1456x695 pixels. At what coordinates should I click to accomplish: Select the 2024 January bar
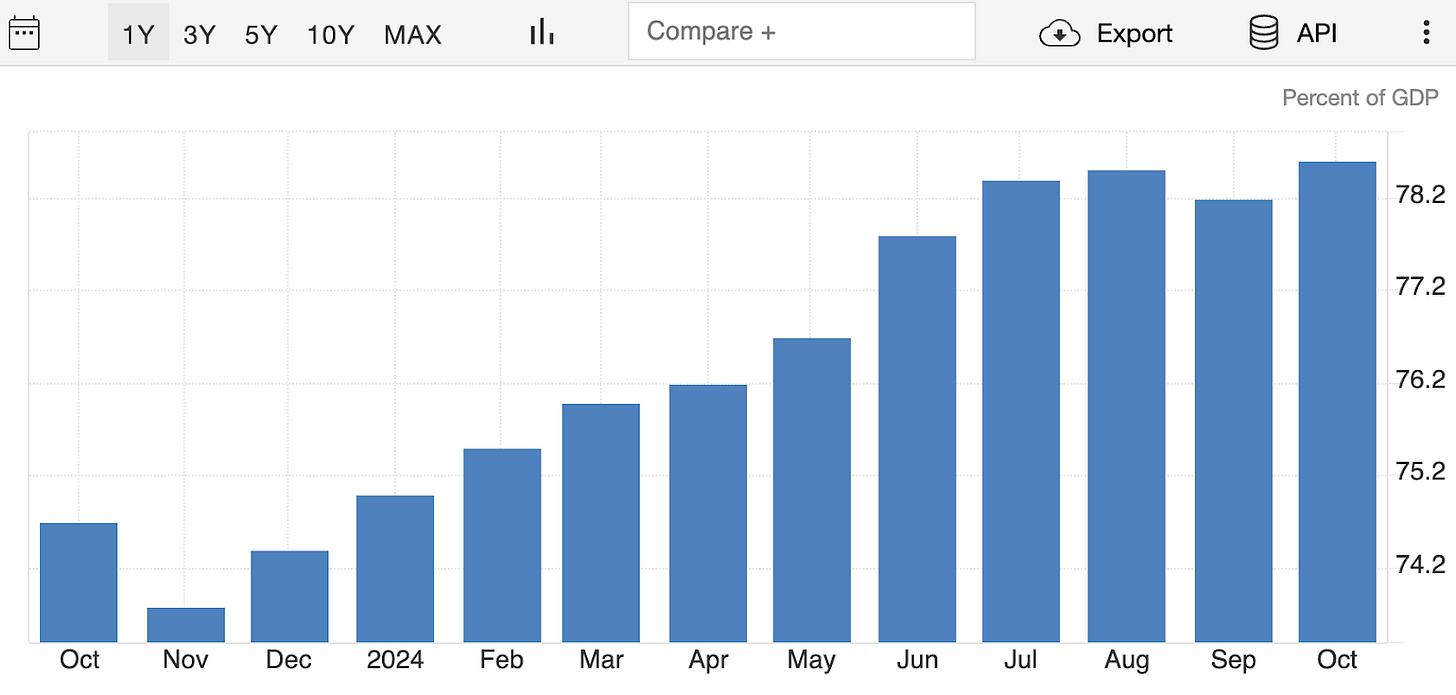point(395,569)
